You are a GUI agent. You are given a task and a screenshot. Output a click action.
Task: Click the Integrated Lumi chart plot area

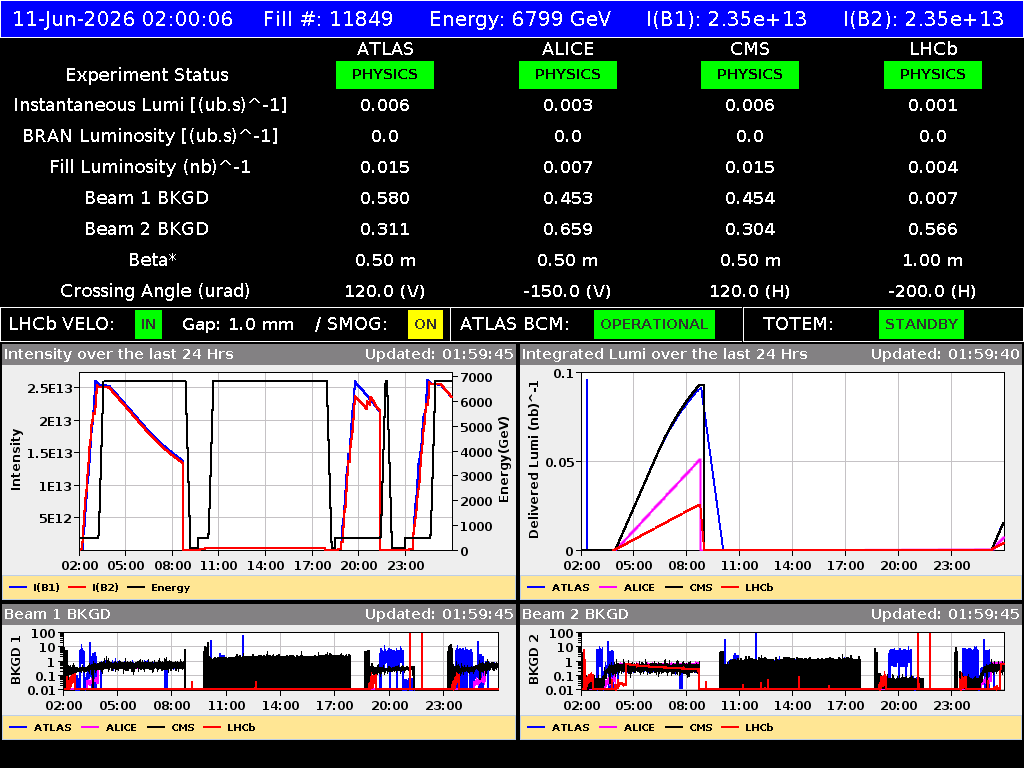point(793,462)
